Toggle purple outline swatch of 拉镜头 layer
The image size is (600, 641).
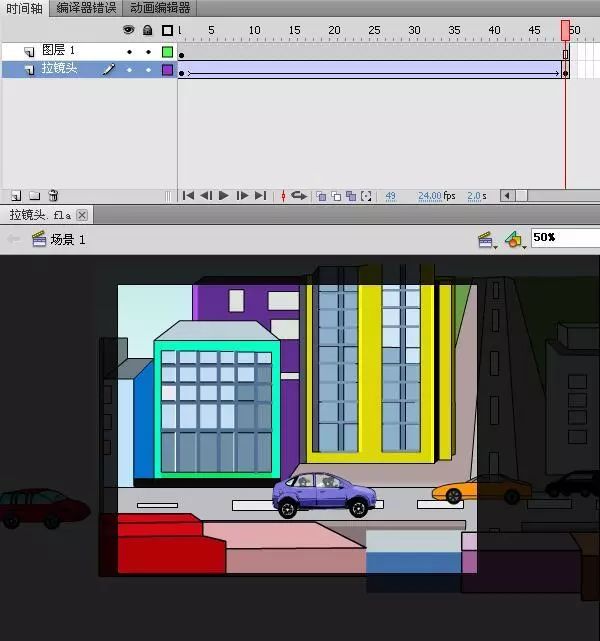[x=167, y=70]
